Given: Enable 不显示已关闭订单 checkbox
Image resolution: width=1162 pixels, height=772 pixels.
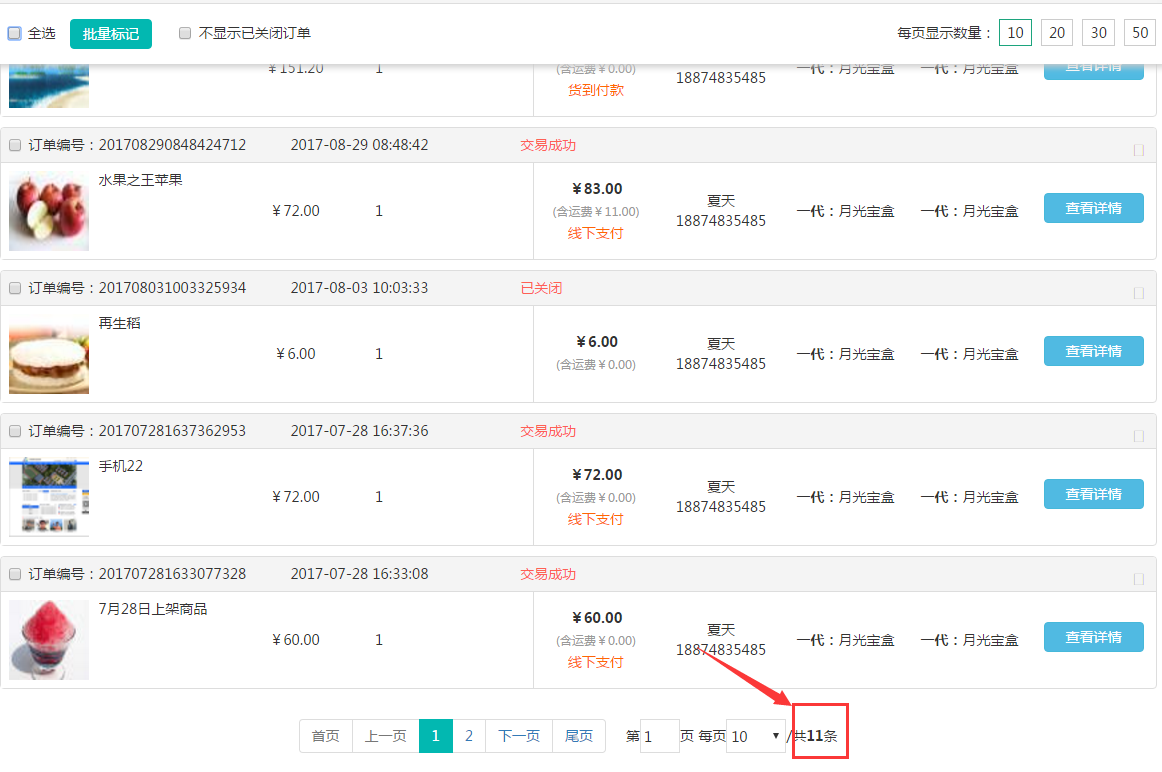Looking at the screenshot, I should (x=185, y=33).
